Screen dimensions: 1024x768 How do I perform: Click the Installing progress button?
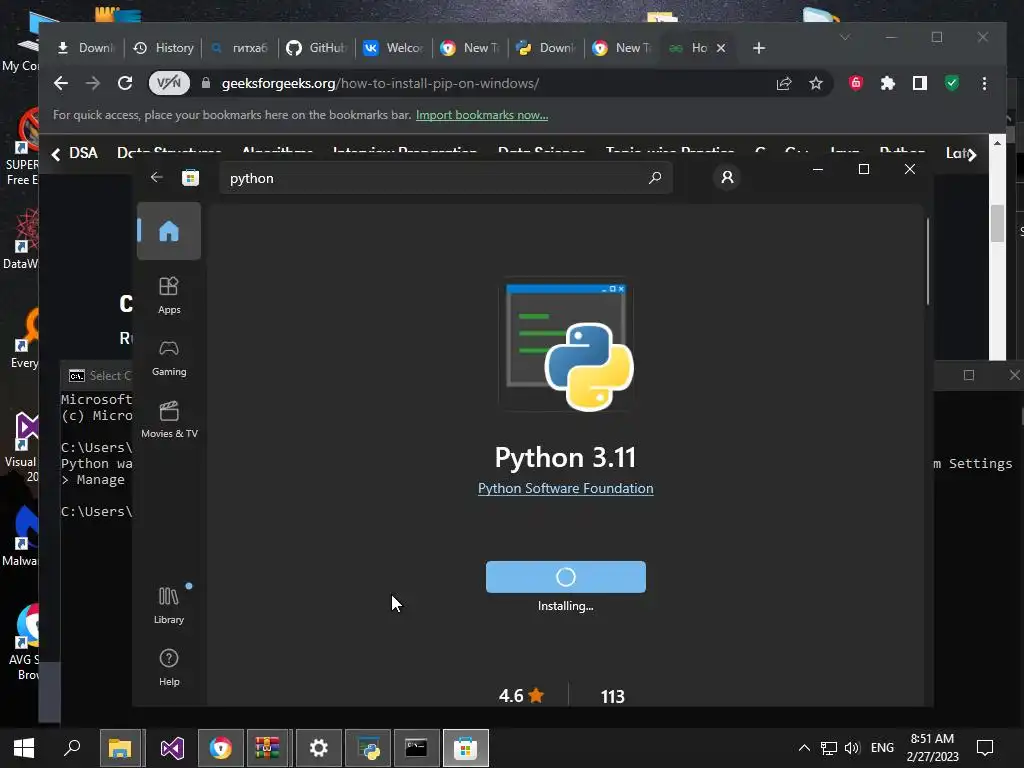(566, 577)
